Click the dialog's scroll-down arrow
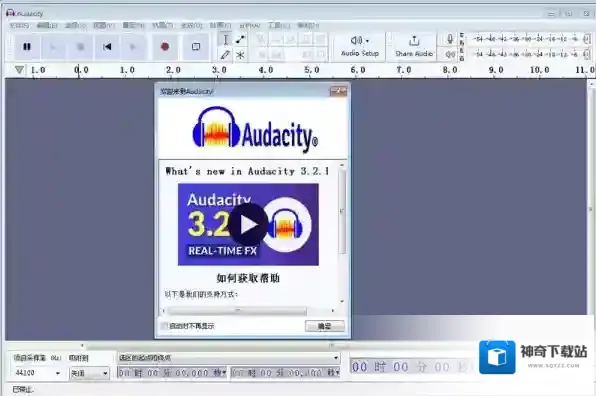Viewport: 596px width, 396px height. [x=342, y=301]
